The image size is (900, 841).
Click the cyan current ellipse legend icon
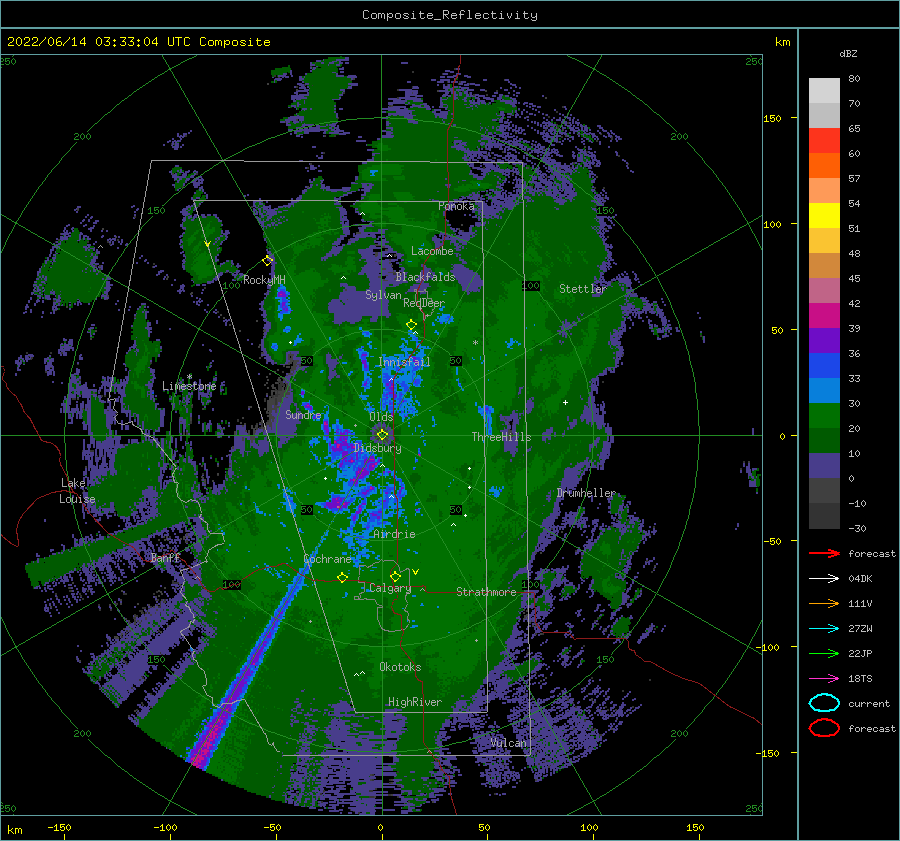[824, 703]
